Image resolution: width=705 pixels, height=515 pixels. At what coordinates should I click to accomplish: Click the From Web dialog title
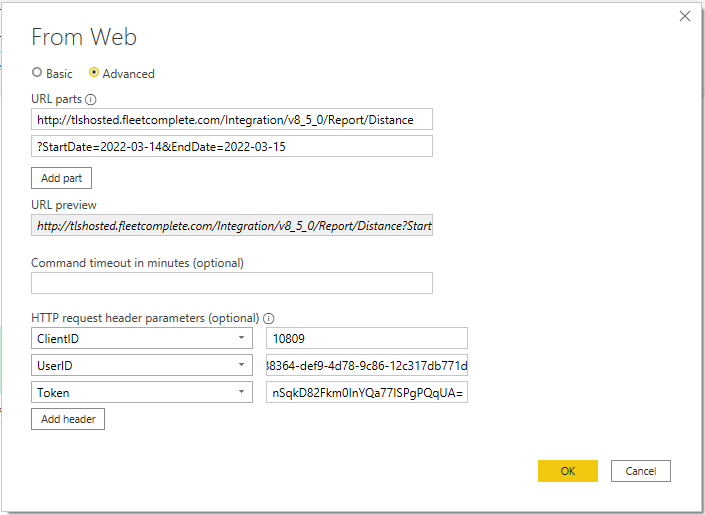[x=84, y=37]
